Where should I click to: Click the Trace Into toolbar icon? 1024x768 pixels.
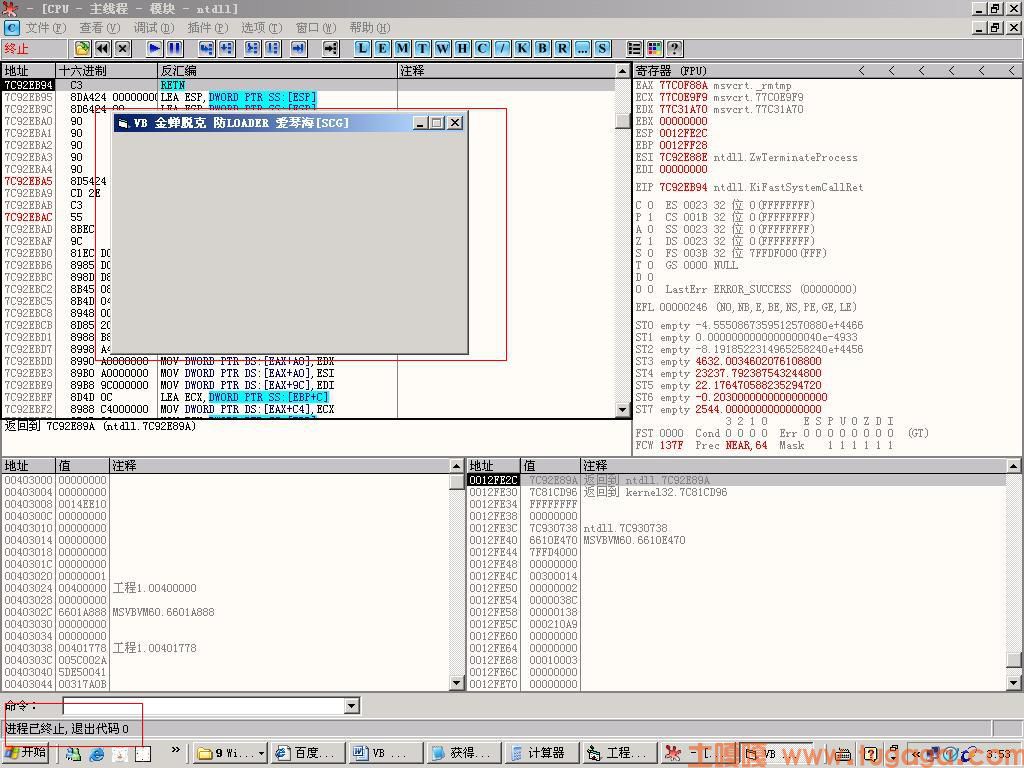point(253,48)
